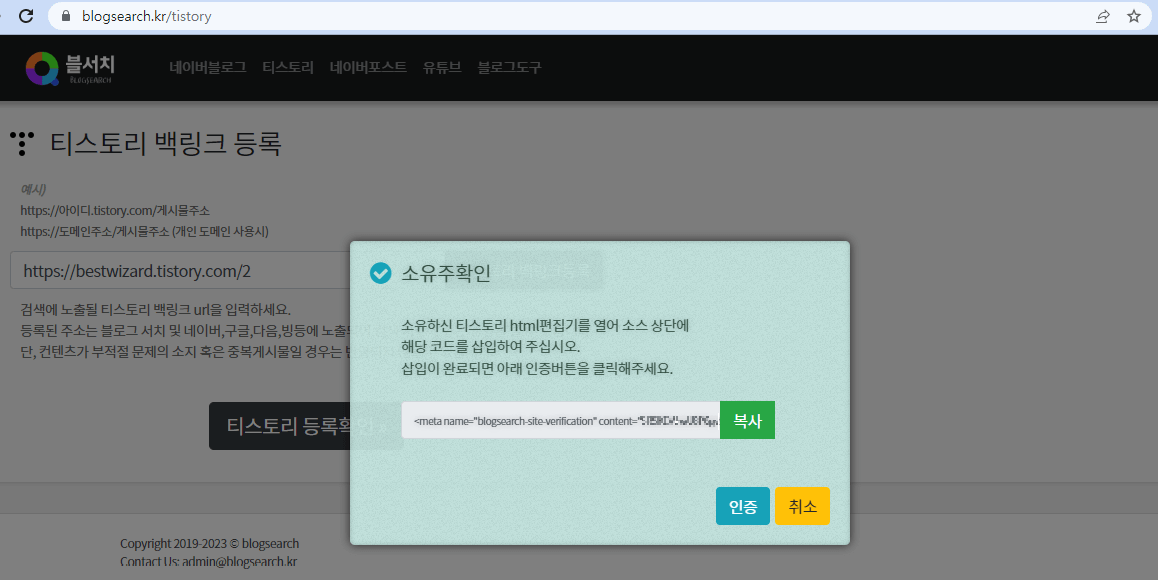Confirm with the 인증 button

(743, 506)
